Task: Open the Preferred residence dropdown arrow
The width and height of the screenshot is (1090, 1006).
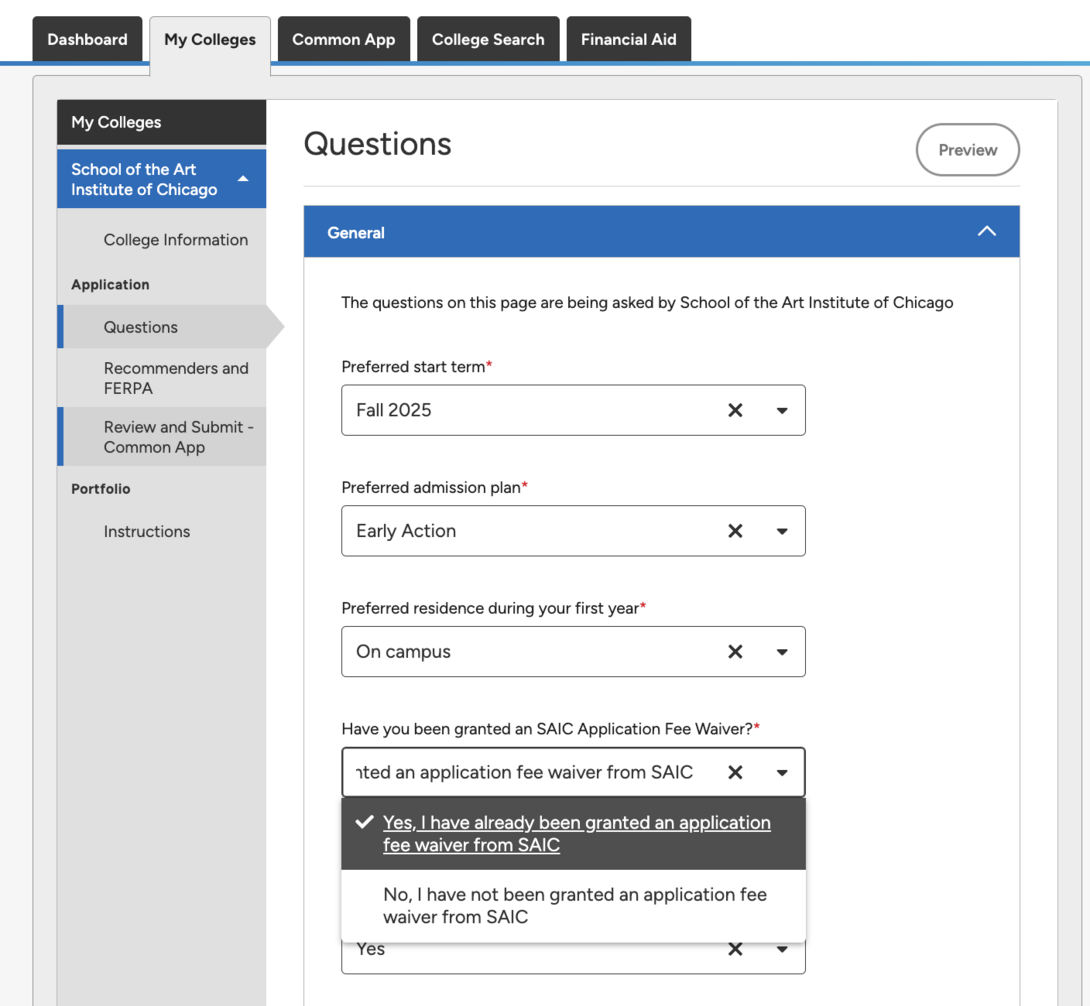Action: (782, 652)
